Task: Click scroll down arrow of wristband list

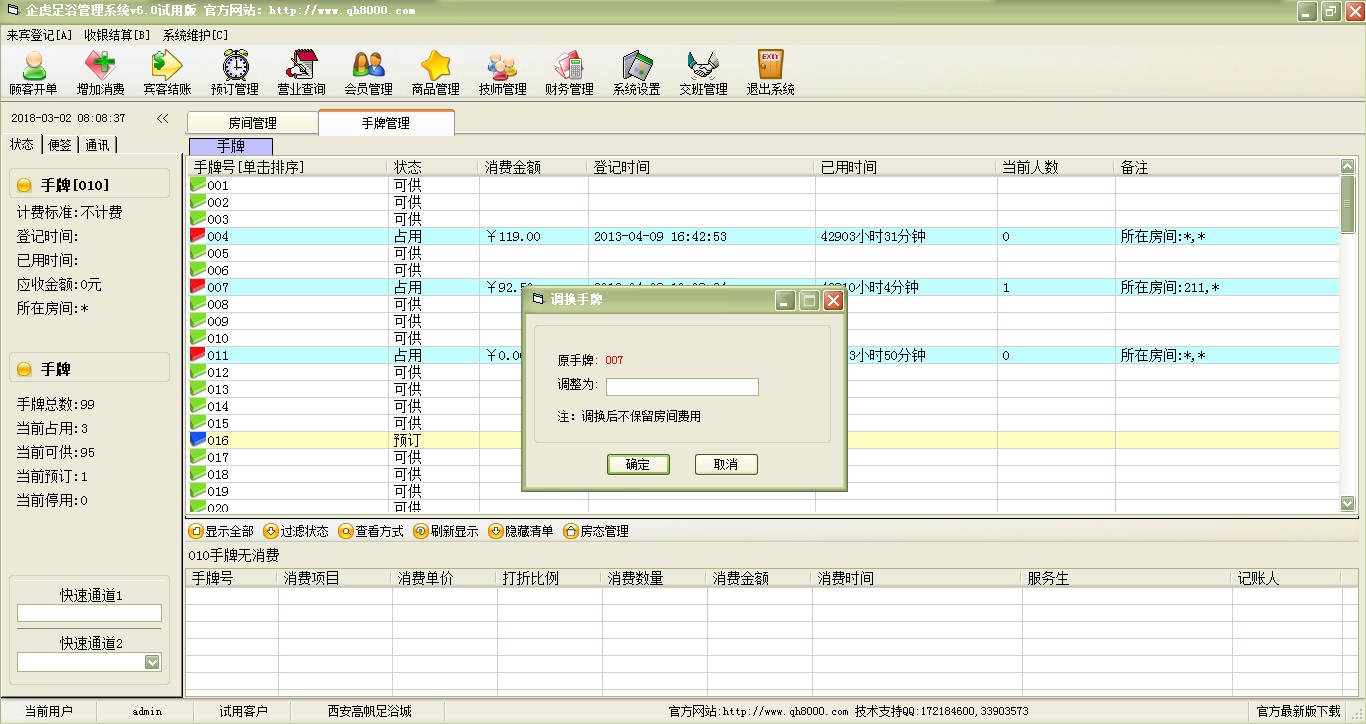Action: (x=1348, y=504)
